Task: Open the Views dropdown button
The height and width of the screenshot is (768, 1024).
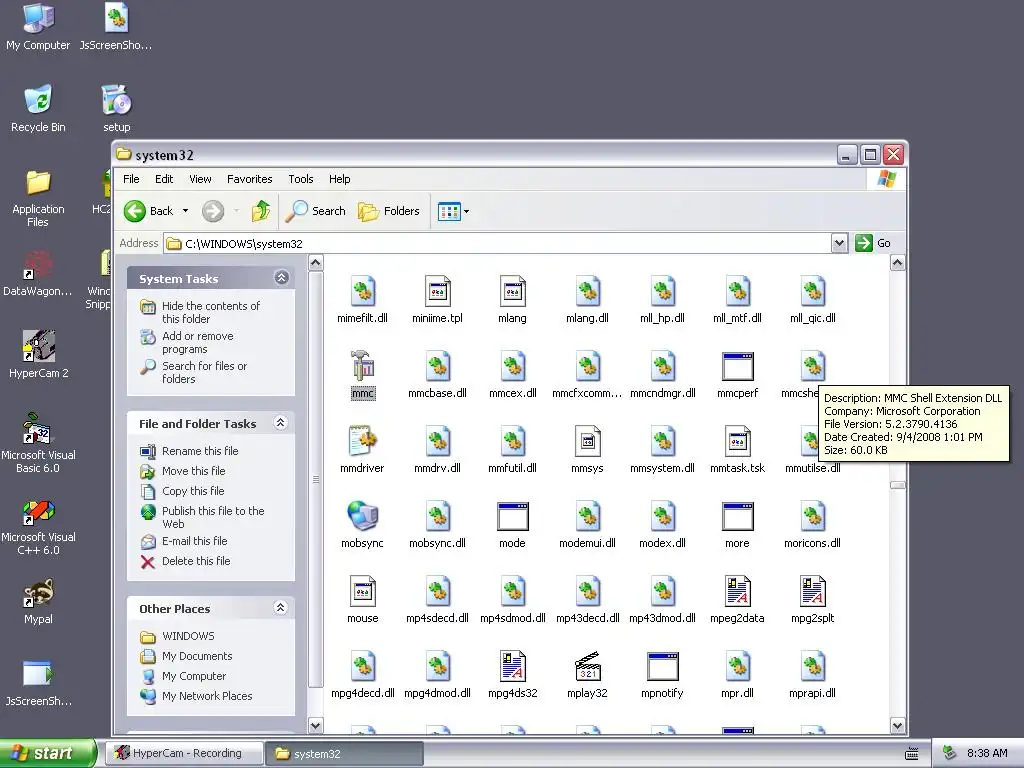Action: pos(453,212)
